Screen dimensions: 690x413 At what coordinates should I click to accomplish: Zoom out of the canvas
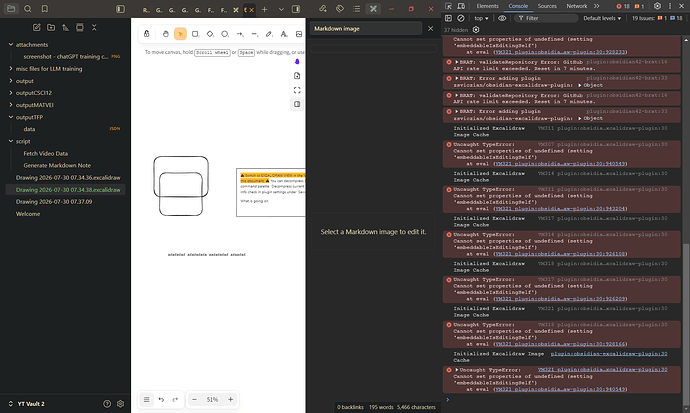pyautogui.click(x=194, y=399)
